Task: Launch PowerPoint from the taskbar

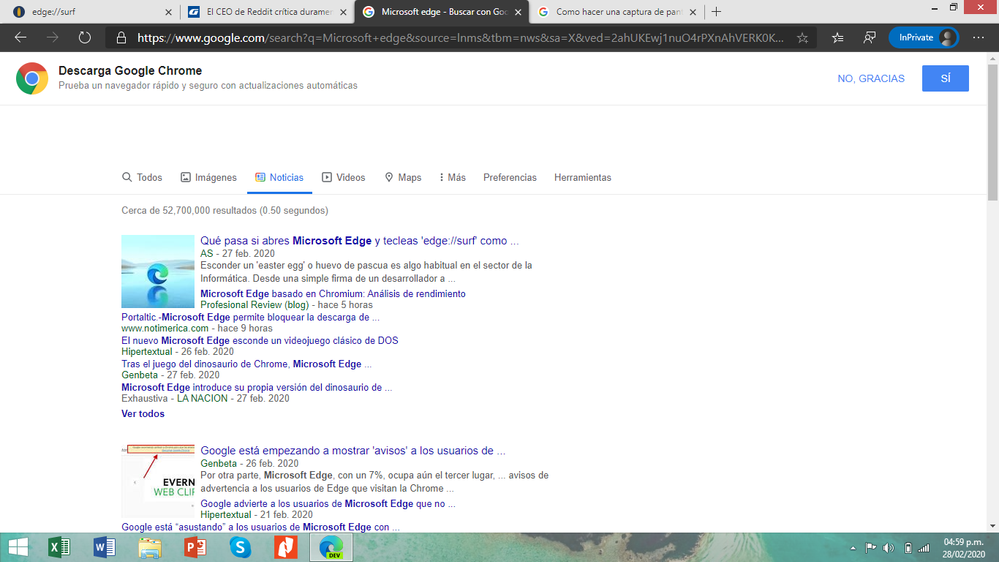Action: click(195, 547)
